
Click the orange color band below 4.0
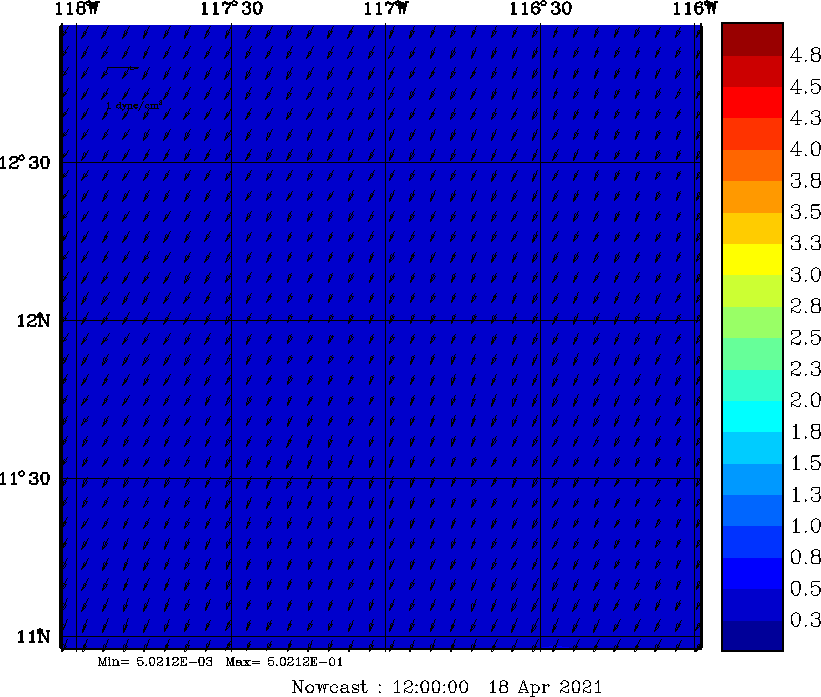(748, 165)
